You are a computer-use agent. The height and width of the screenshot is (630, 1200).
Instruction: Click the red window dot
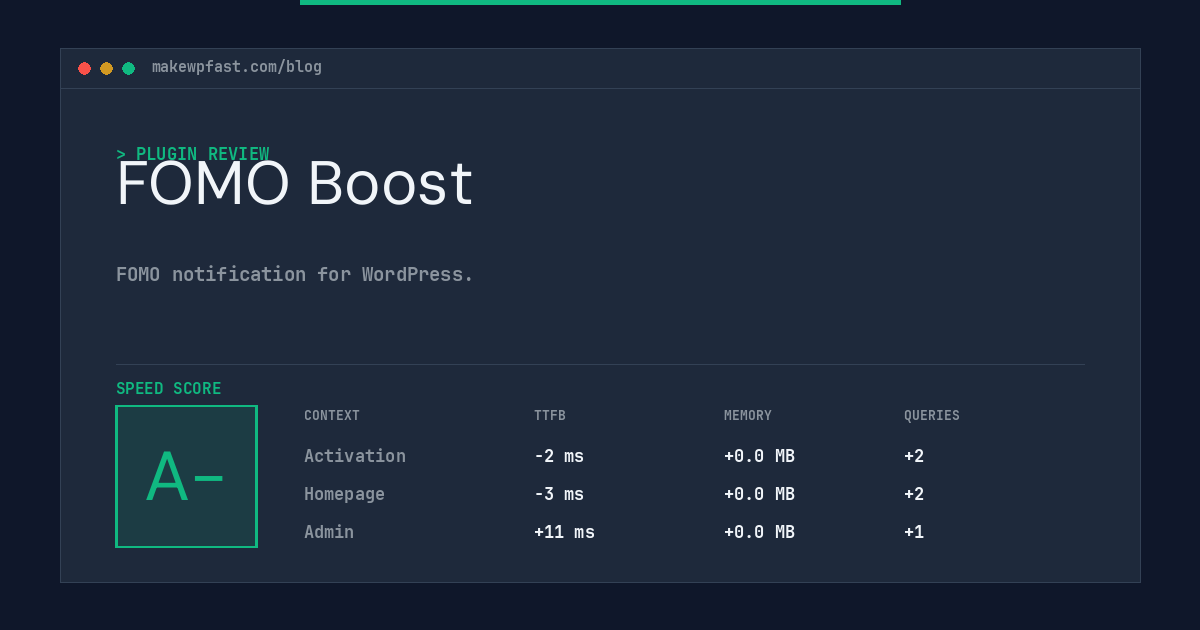pyautogui.click(x=84, y=68)
